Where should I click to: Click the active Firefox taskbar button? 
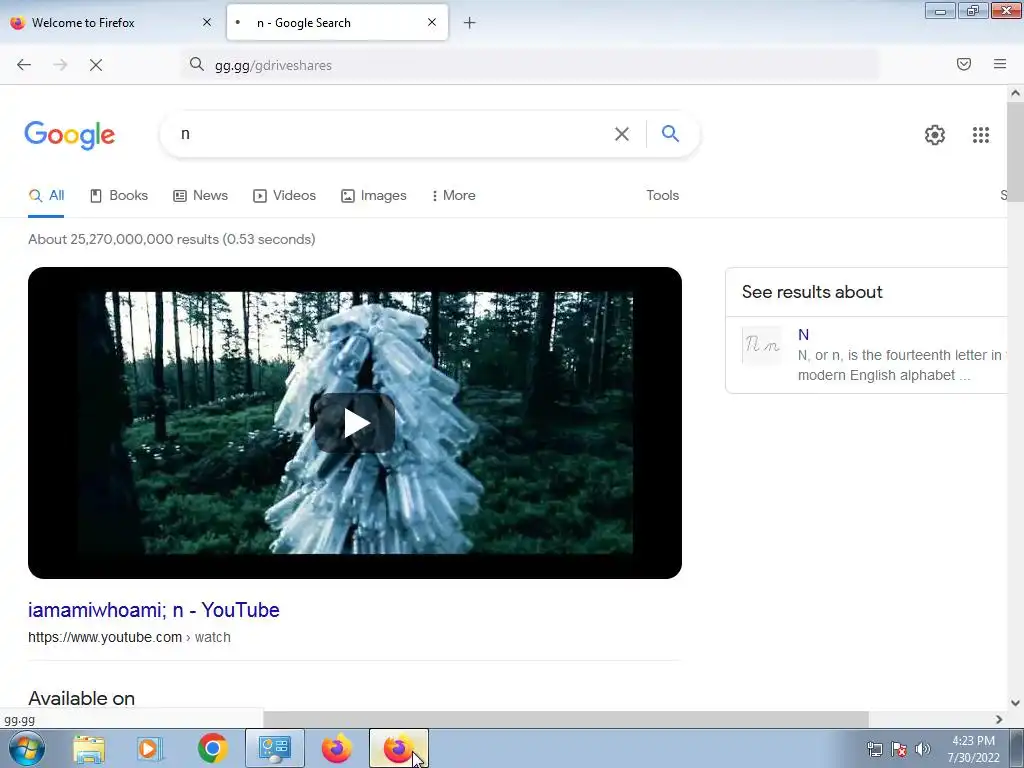point(399,748)
